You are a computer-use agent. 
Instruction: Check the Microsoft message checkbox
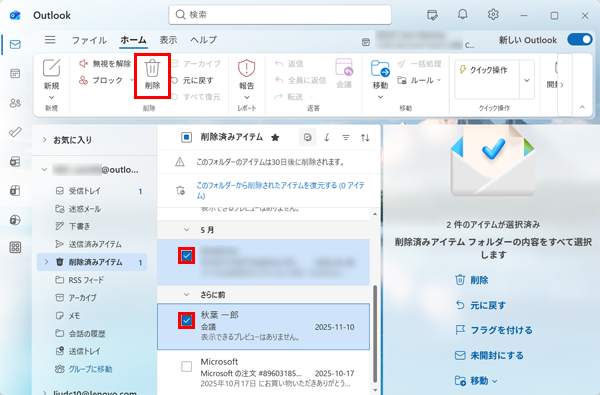click(186, 366)
